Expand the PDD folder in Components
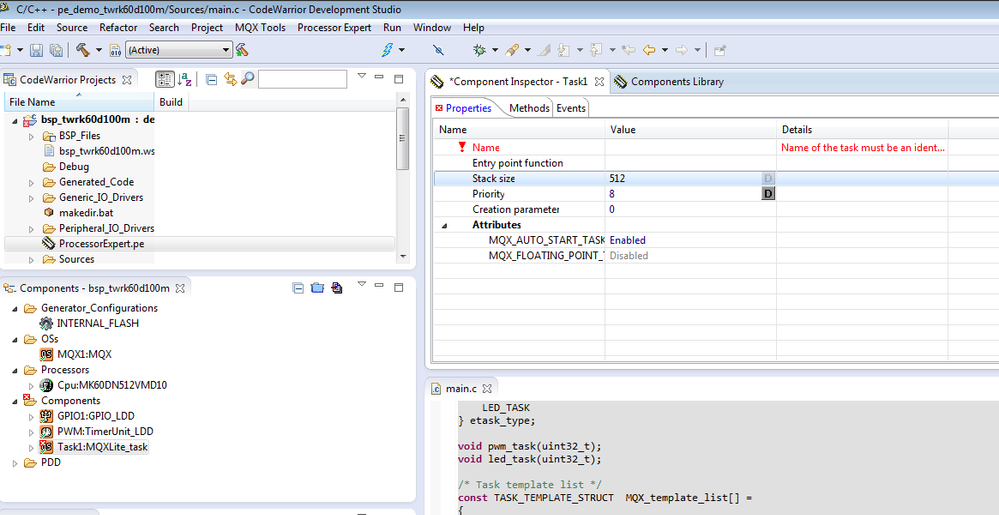 (x=15, y=463)
